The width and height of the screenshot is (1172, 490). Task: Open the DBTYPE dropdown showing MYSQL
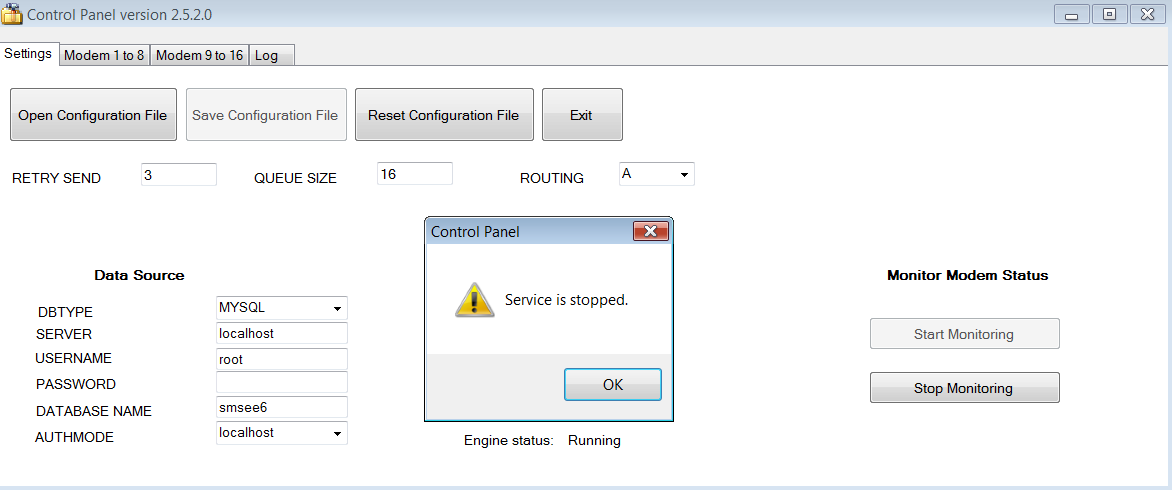coord(337,308)
